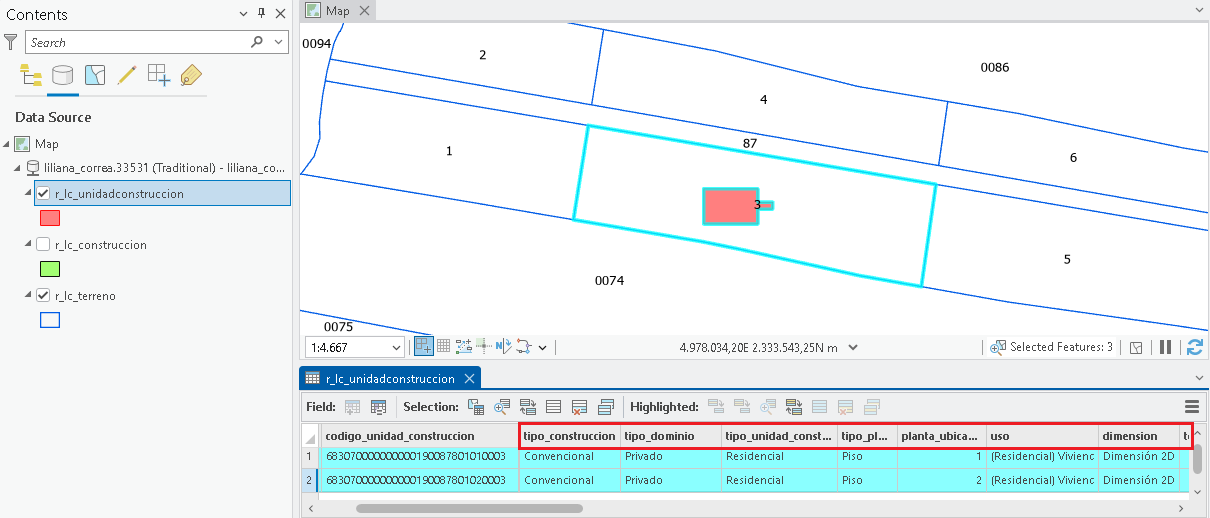Pause map drawing
The image size is (1210, 518).
click(1165, 347)
